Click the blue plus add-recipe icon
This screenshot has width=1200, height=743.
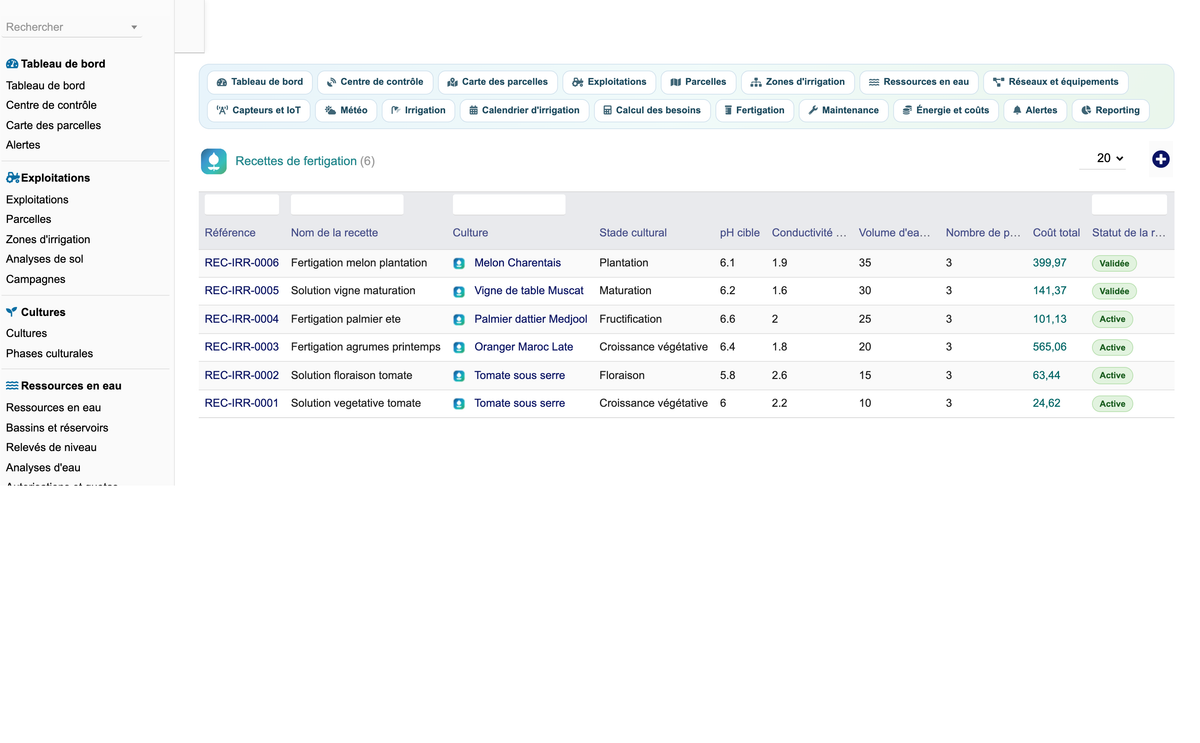1160,159
